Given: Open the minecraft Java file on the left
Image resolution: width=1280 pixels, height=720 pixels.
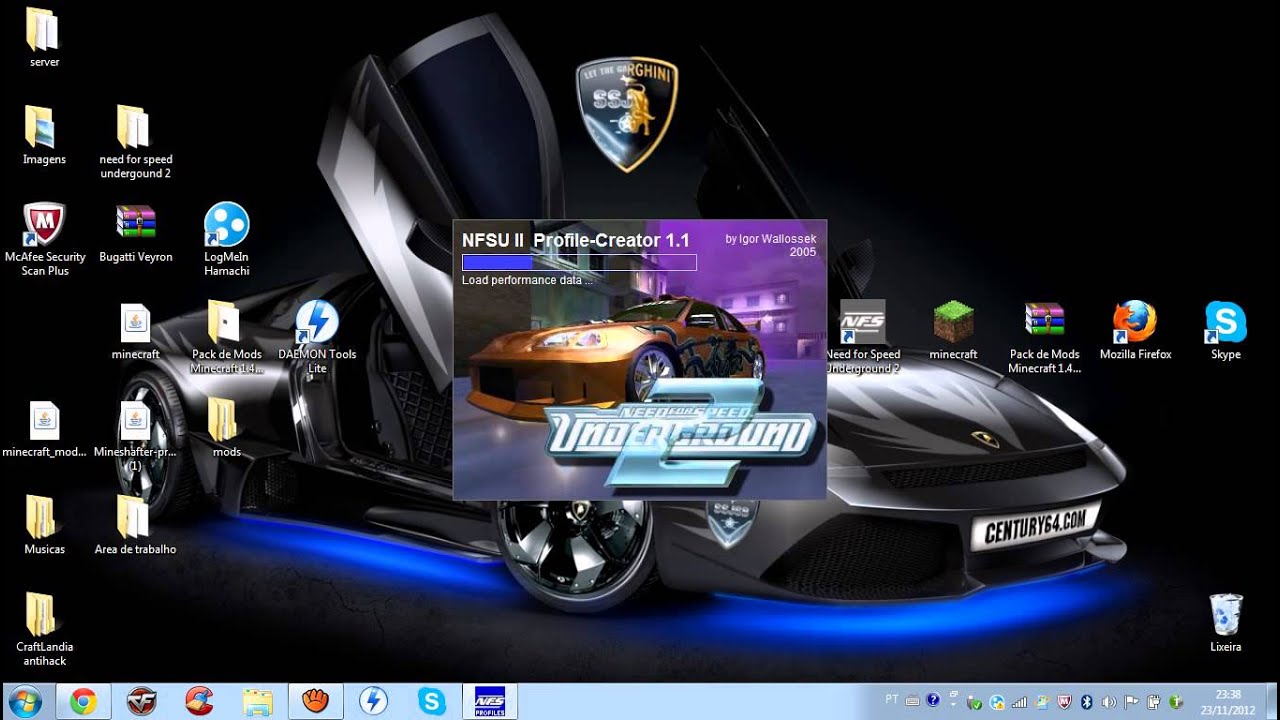Looking at the screenshot, I should click(x=135, y=330).
